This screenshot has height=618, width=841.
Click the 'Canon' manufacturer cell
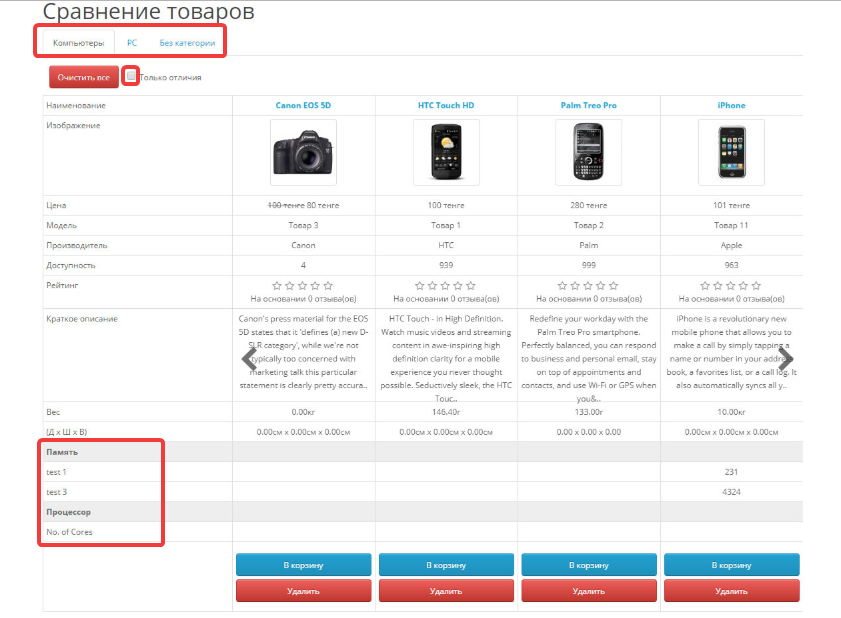[x=303, y=245]
